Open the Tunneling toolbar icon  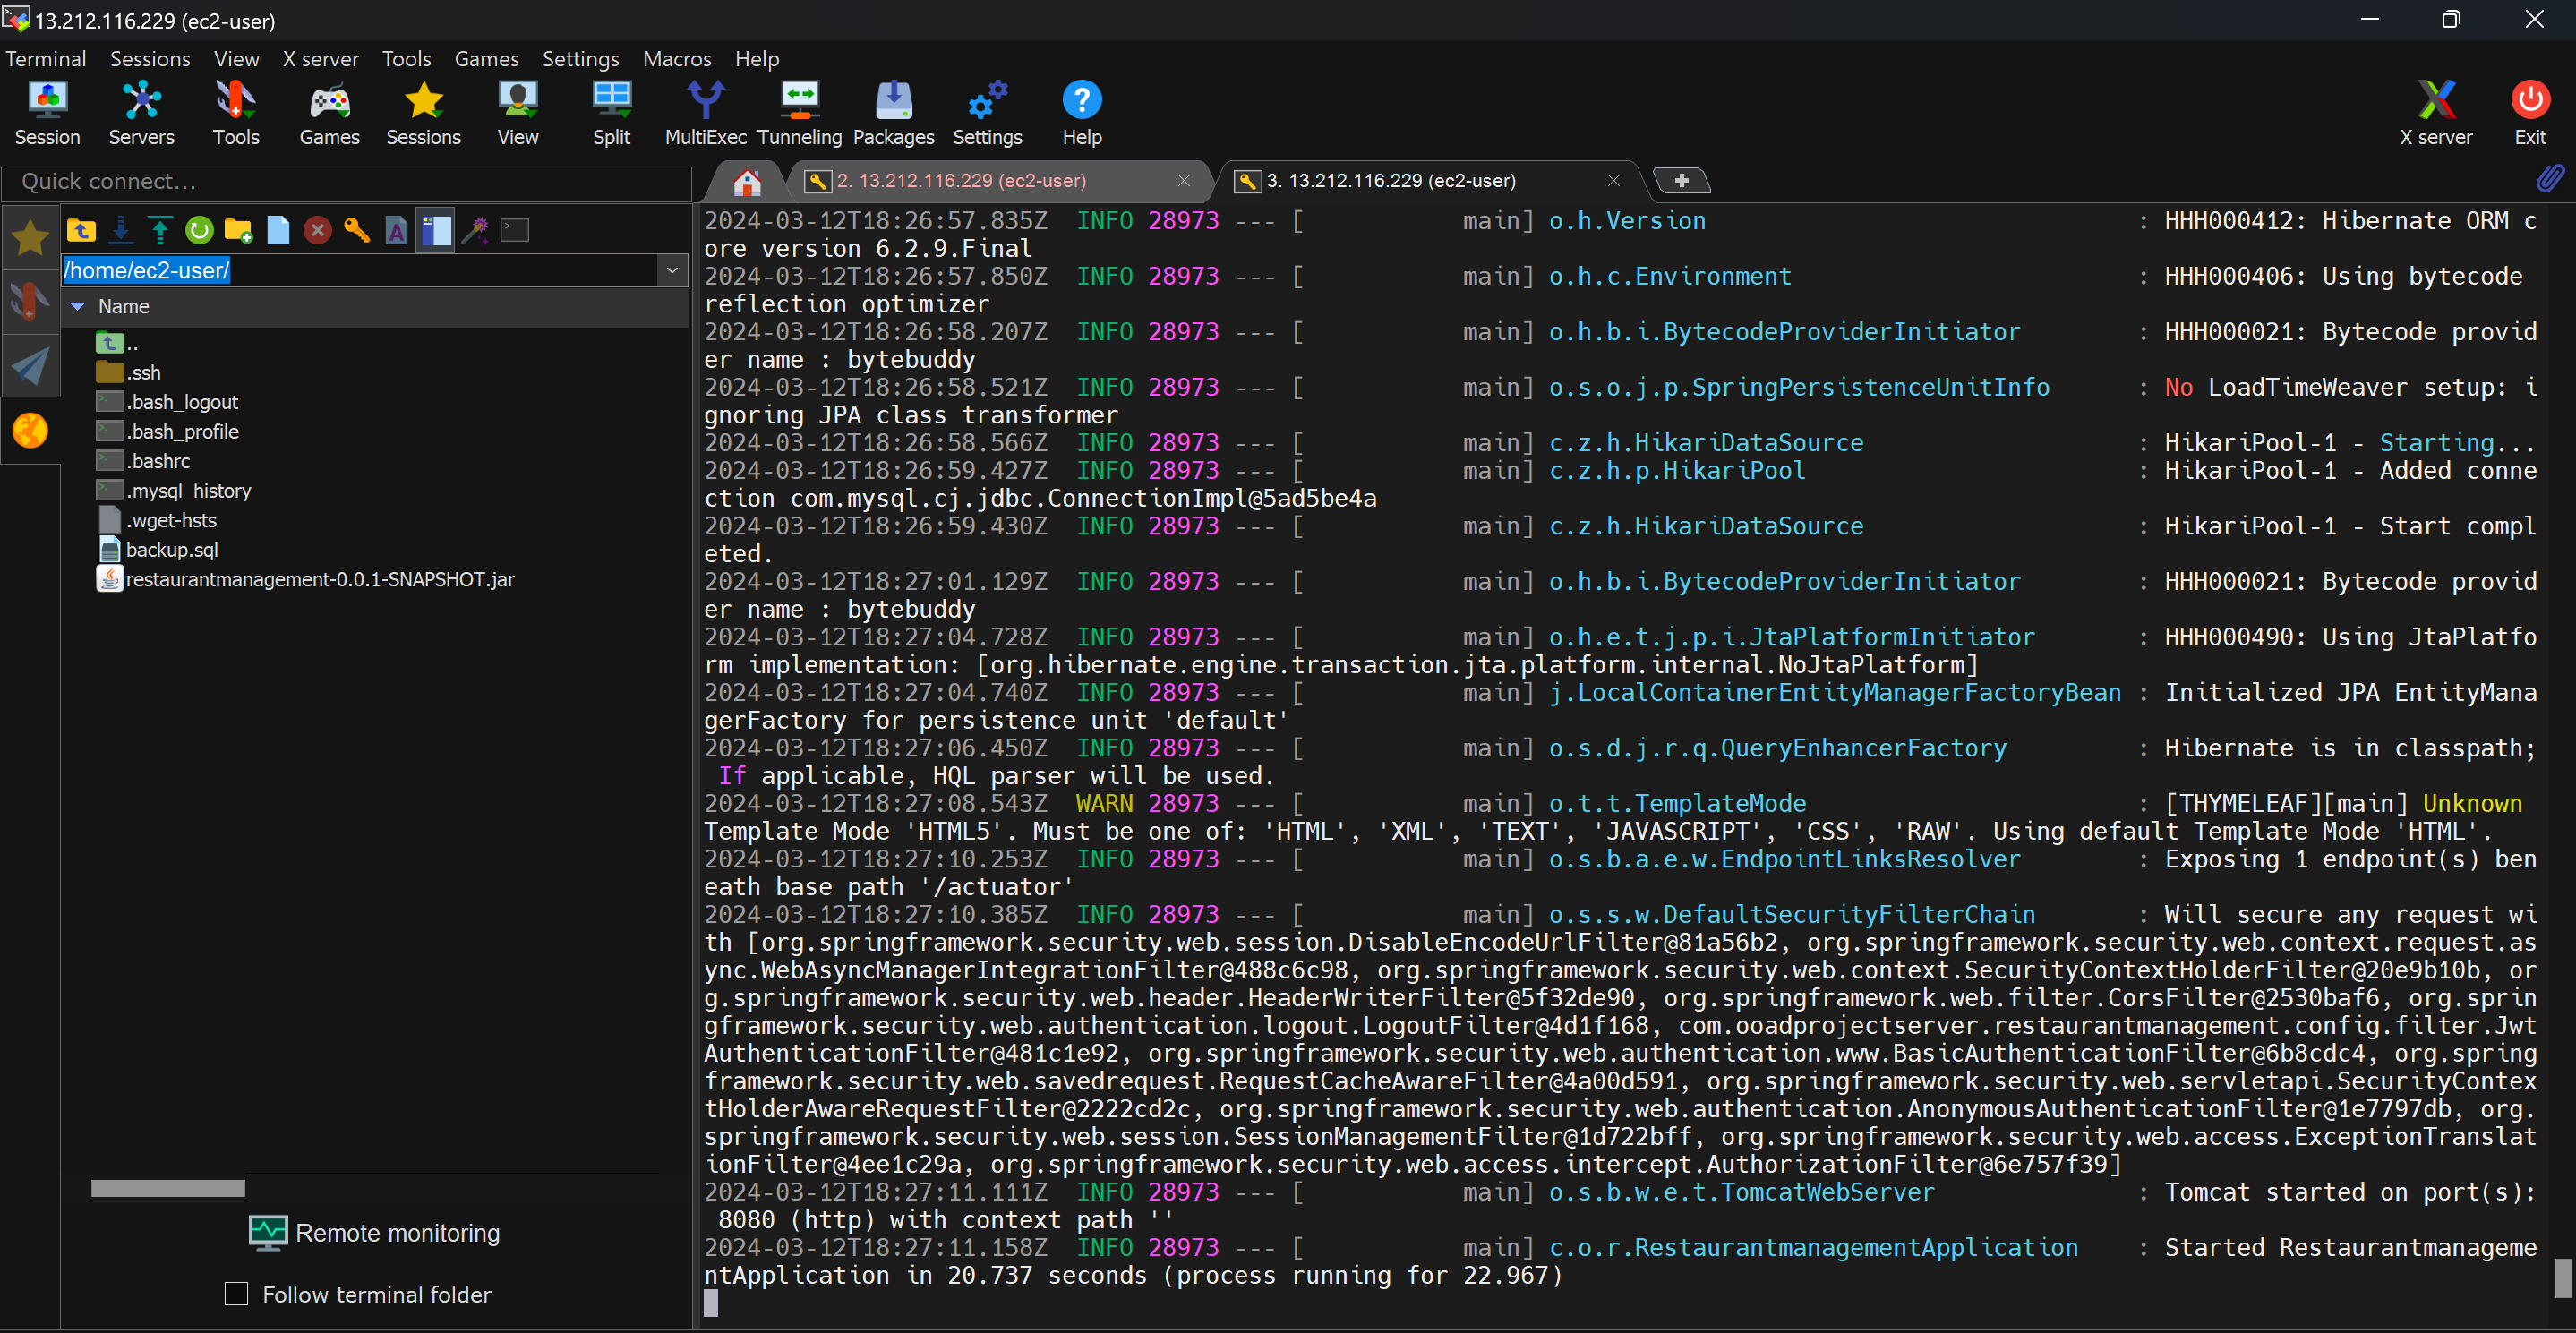click(799, 113)
